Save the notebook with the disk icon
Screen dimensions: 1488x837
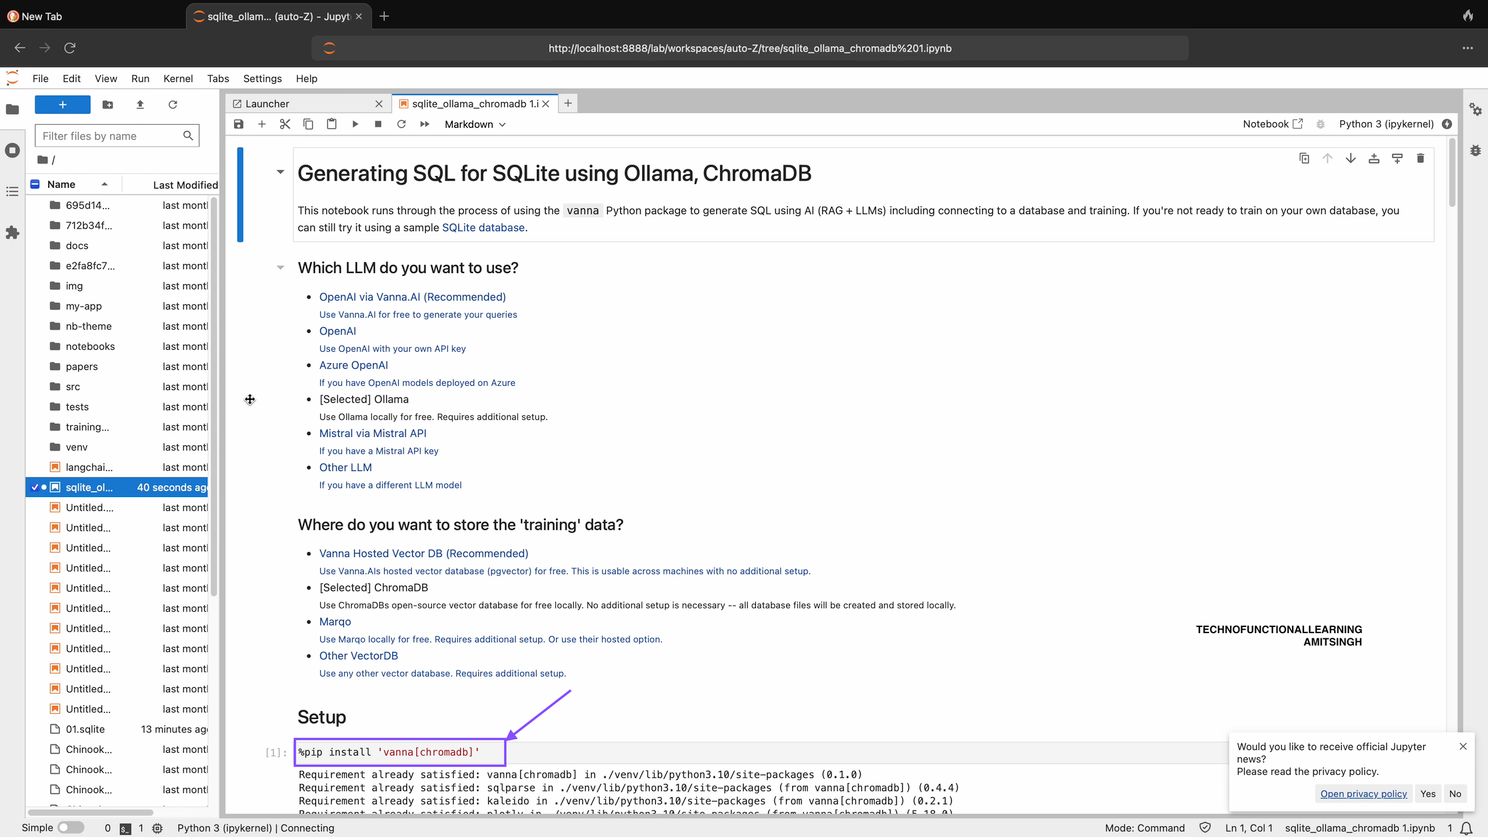coord(238,124)
